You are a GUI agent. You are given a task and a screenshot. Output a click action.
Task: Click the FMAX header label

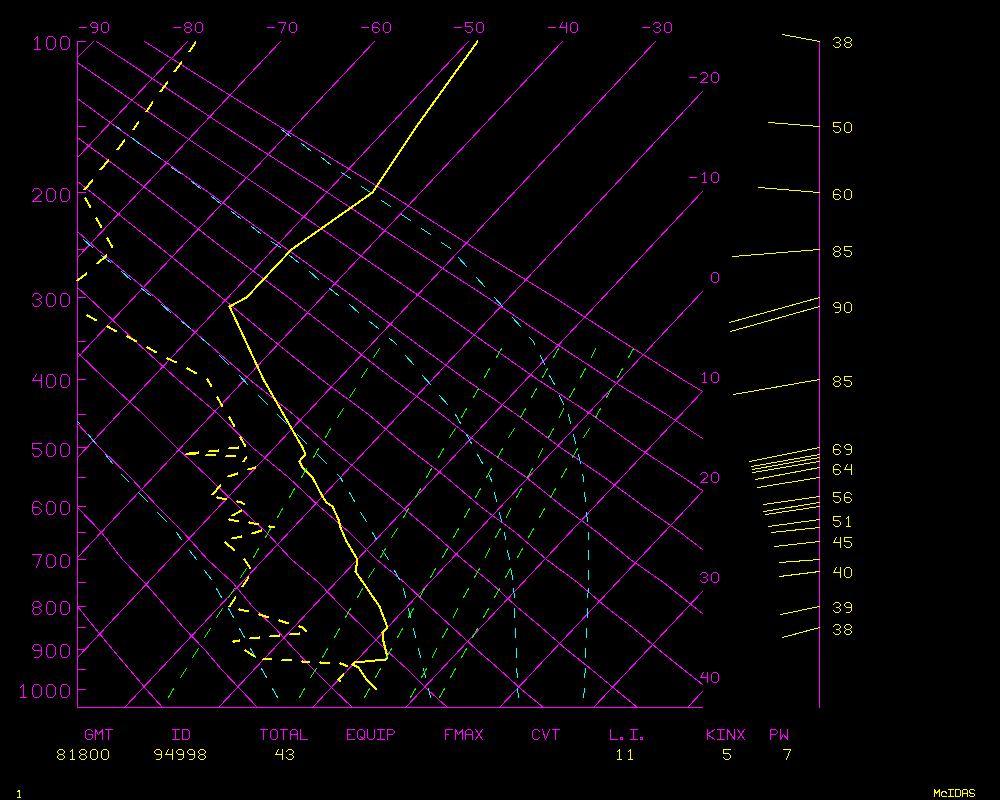[x=464, y=735]
